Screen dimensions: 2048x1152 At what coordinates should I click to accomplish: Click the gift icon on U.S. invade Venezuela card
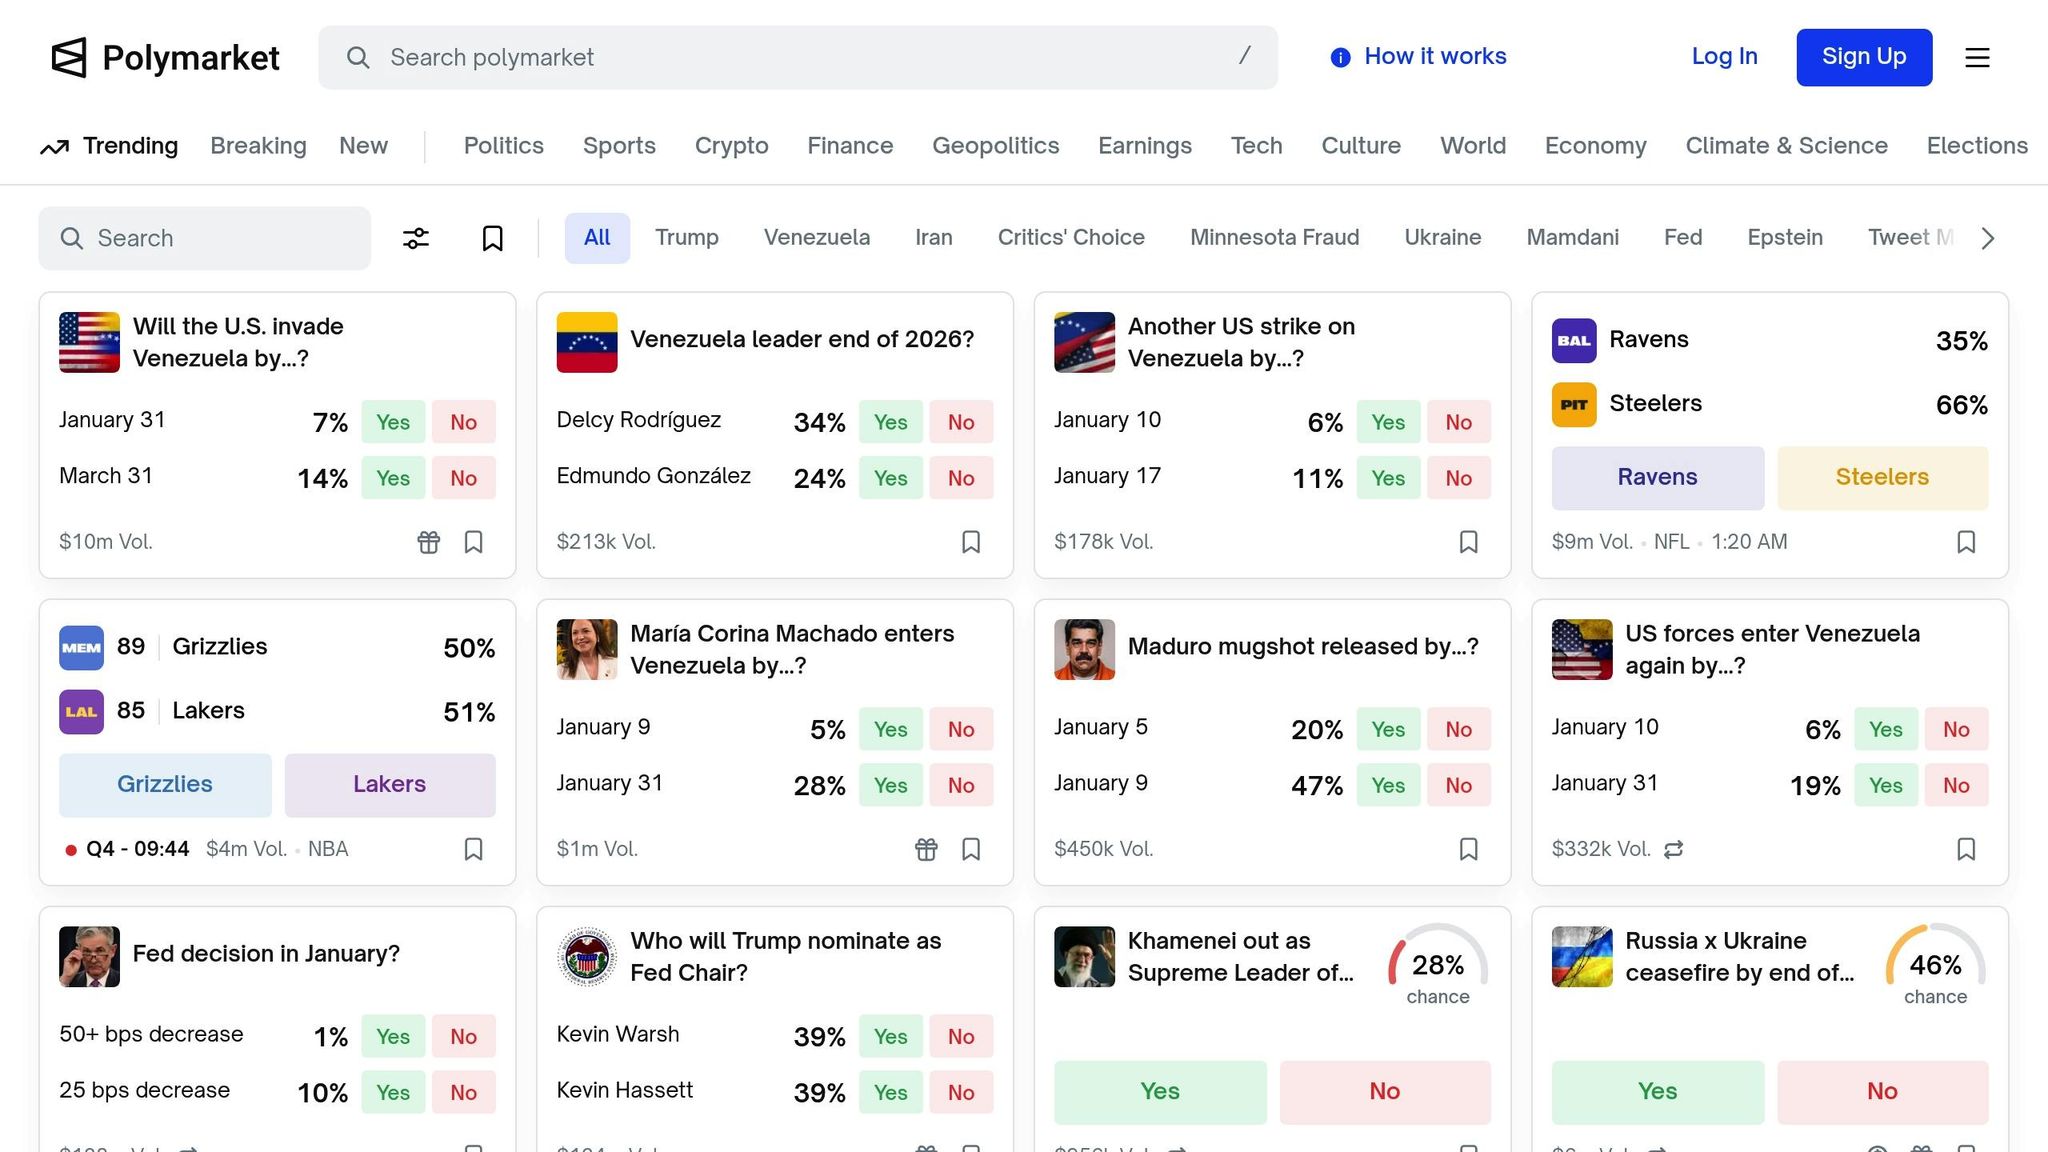(x=428, y=542)
